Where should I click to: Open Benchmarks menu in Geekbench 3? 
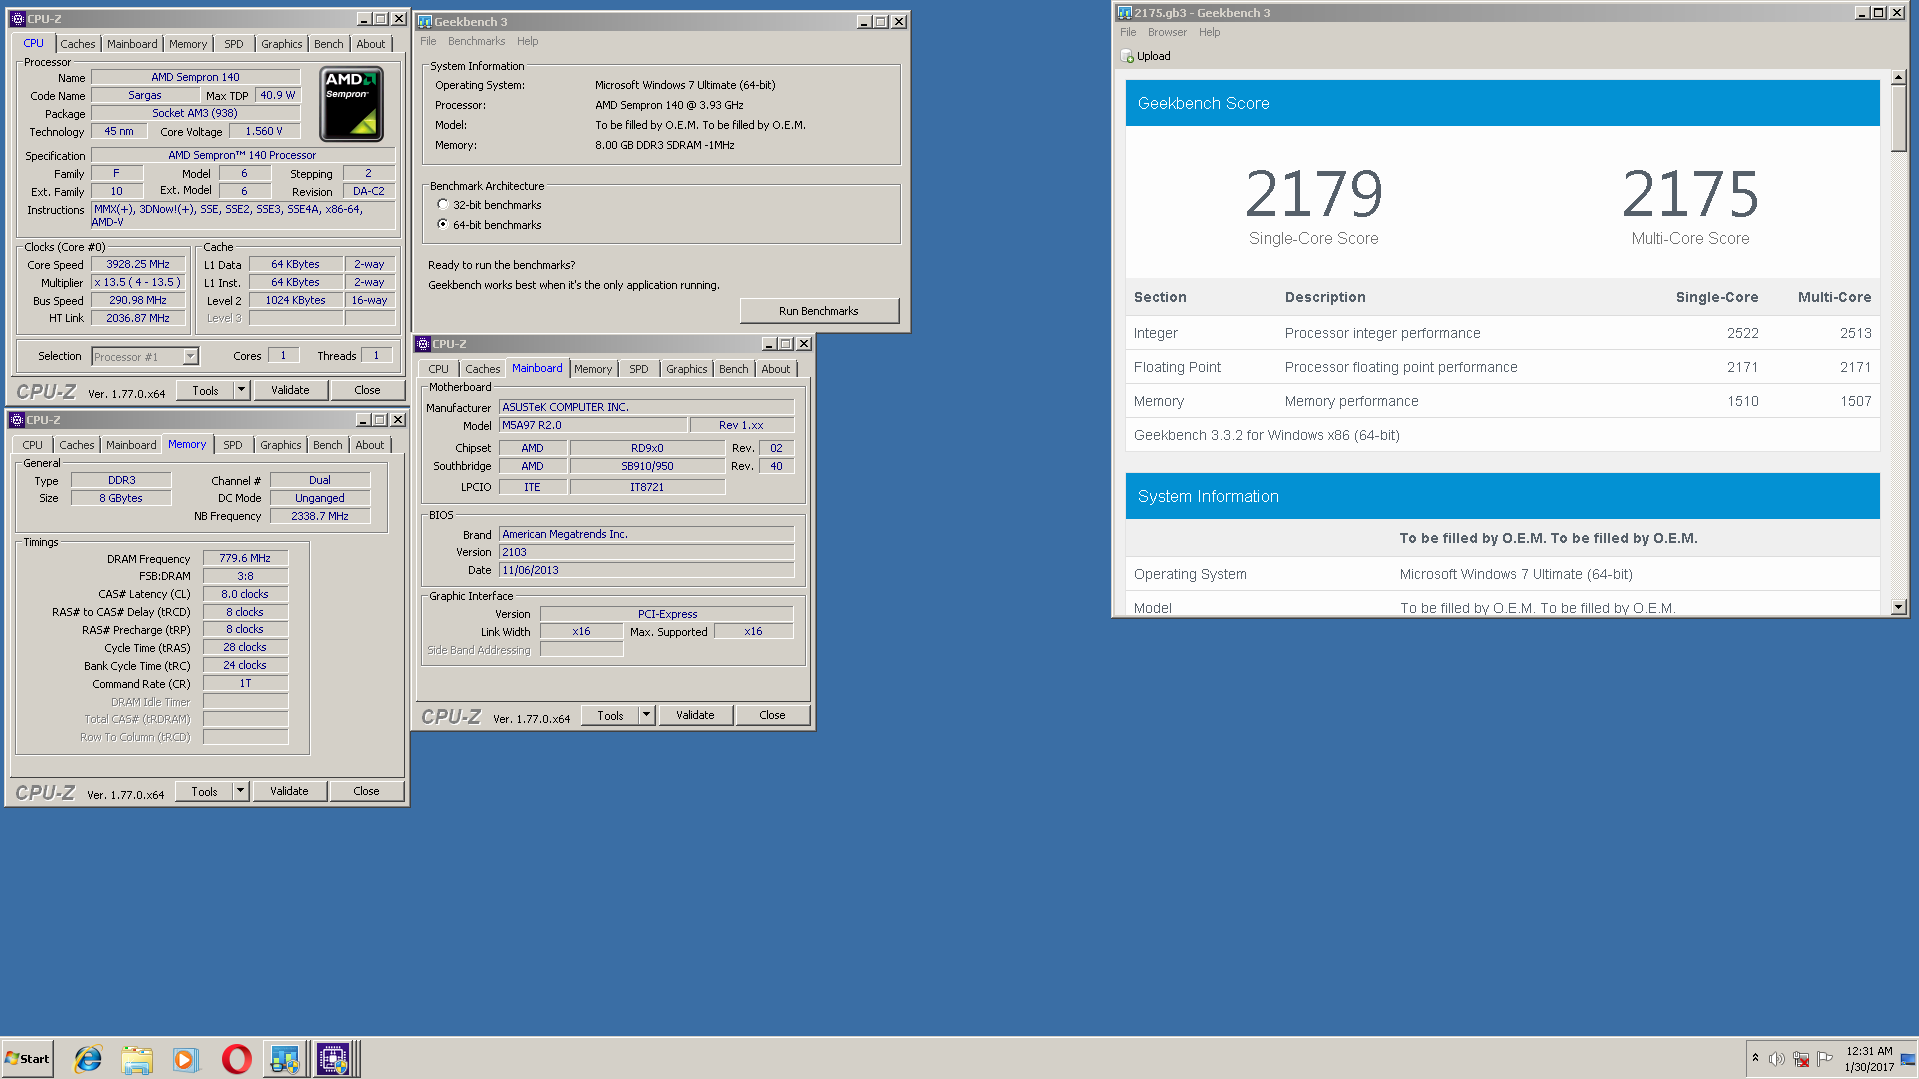476,41
